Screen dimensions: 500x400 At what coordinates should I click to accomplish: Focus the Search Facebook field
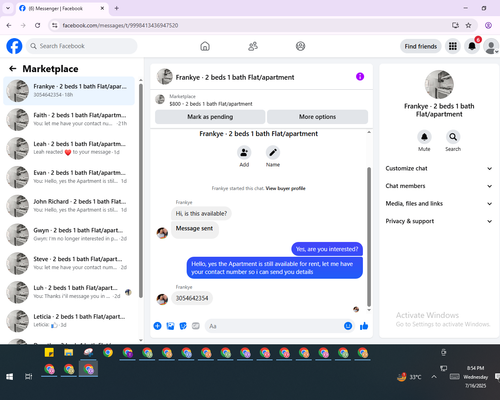pyautogui.click(x=82, y=46)
